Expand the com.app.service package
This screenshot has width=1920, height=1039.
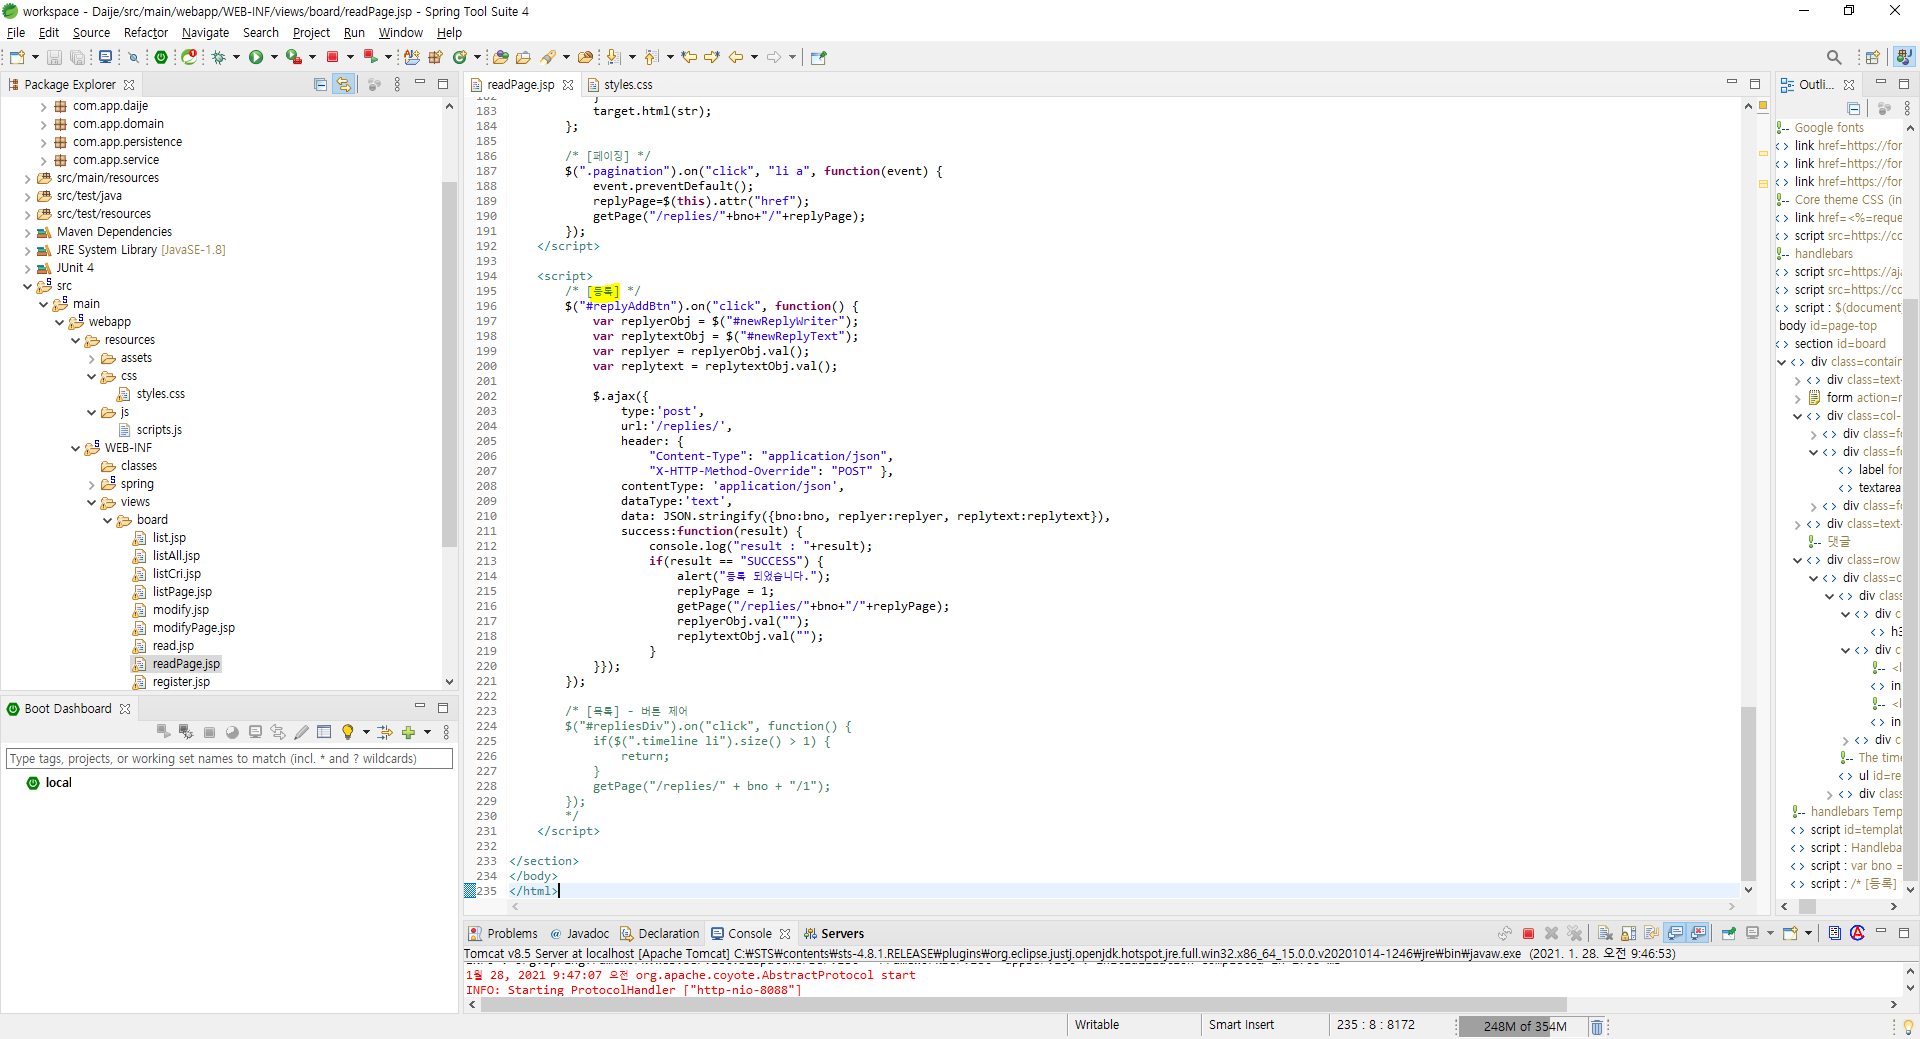(43, 160)
